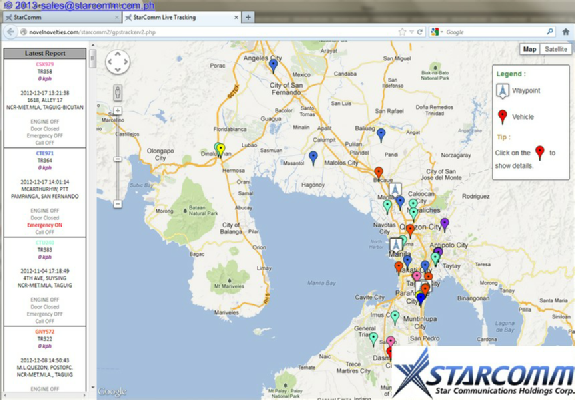Select vehicle TR383 in the report list
The width and height of the screenshot is (575, 400).
tap(45, 250)
